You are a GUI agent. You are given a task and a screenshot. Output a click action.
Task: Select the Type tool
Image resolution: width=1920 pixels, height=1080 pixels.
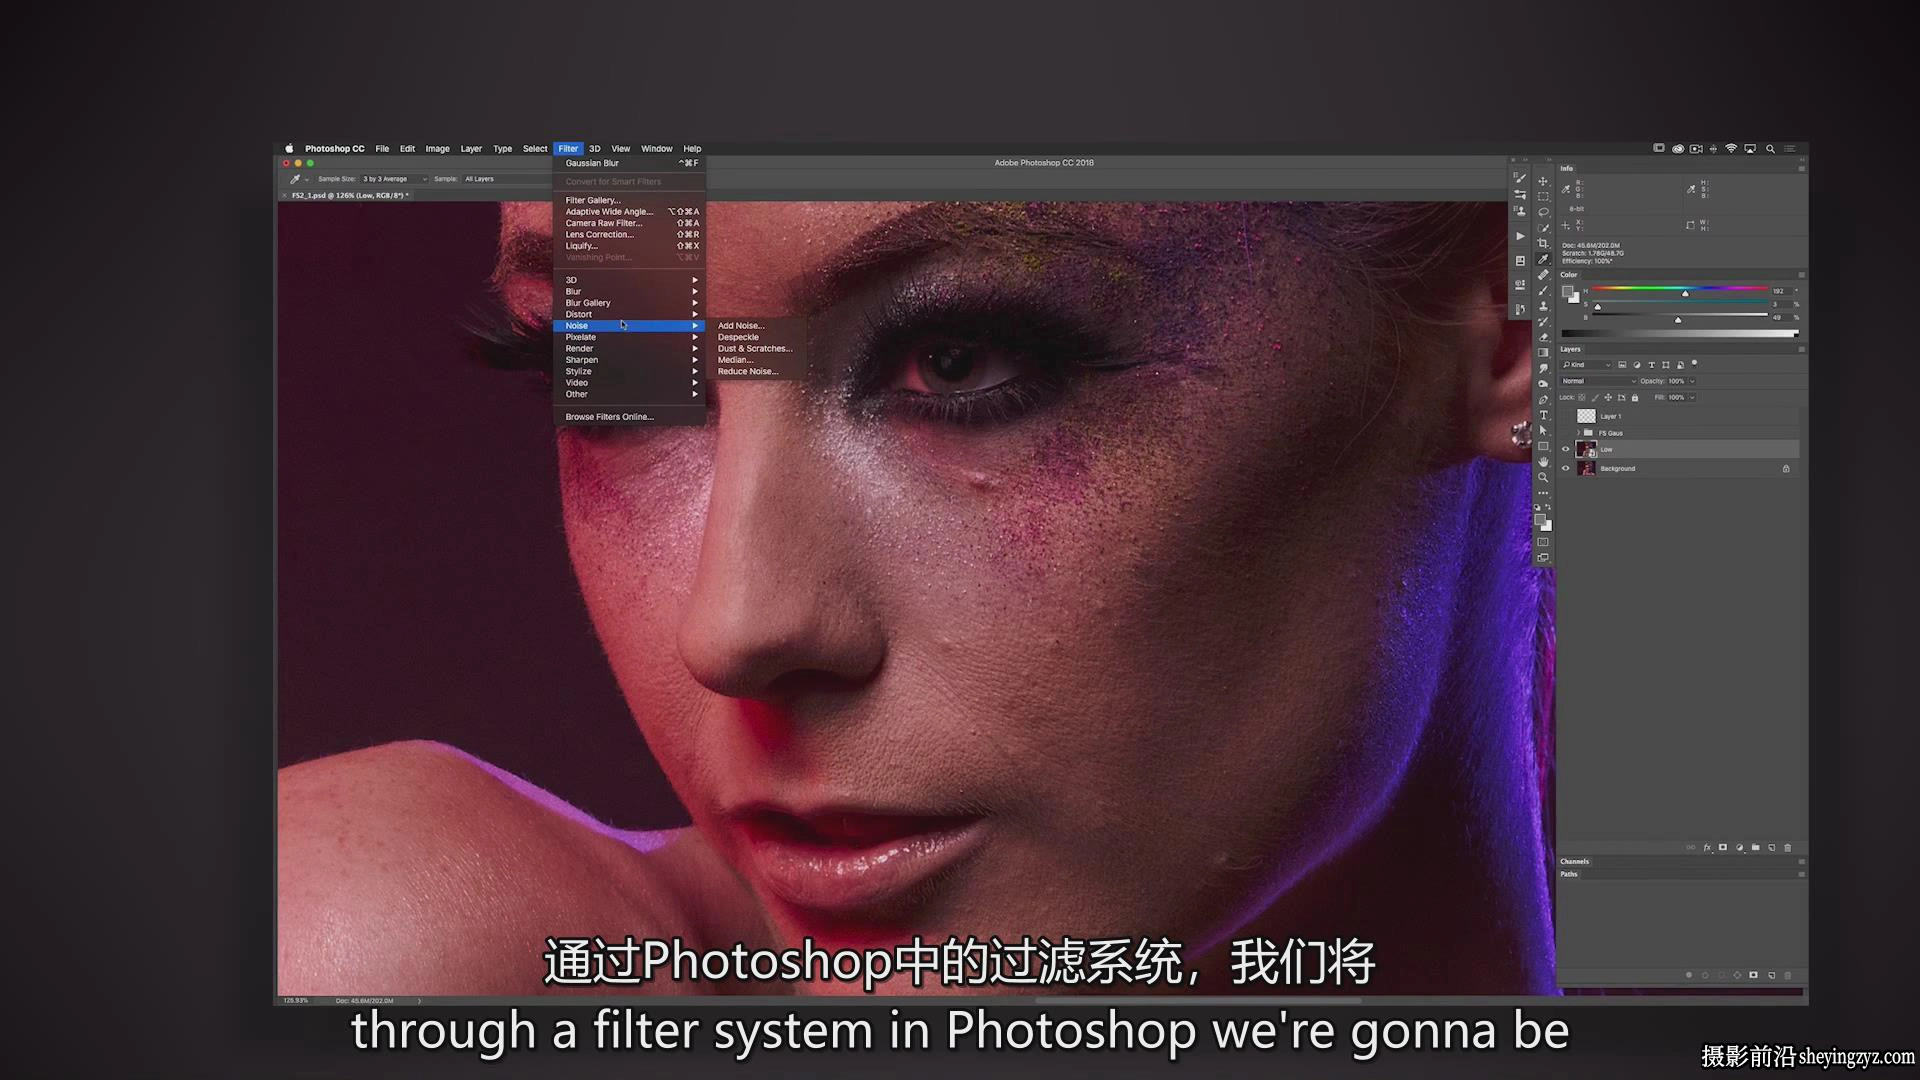(1543, 415)
